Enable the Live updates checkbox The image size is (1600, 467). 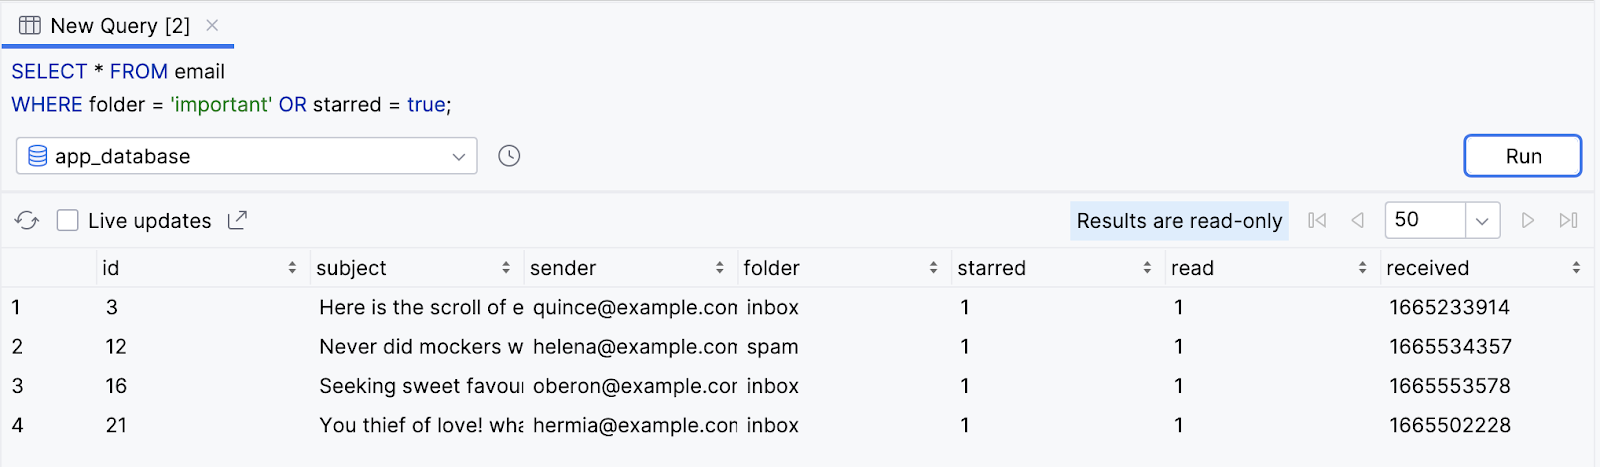coord(68,221)
